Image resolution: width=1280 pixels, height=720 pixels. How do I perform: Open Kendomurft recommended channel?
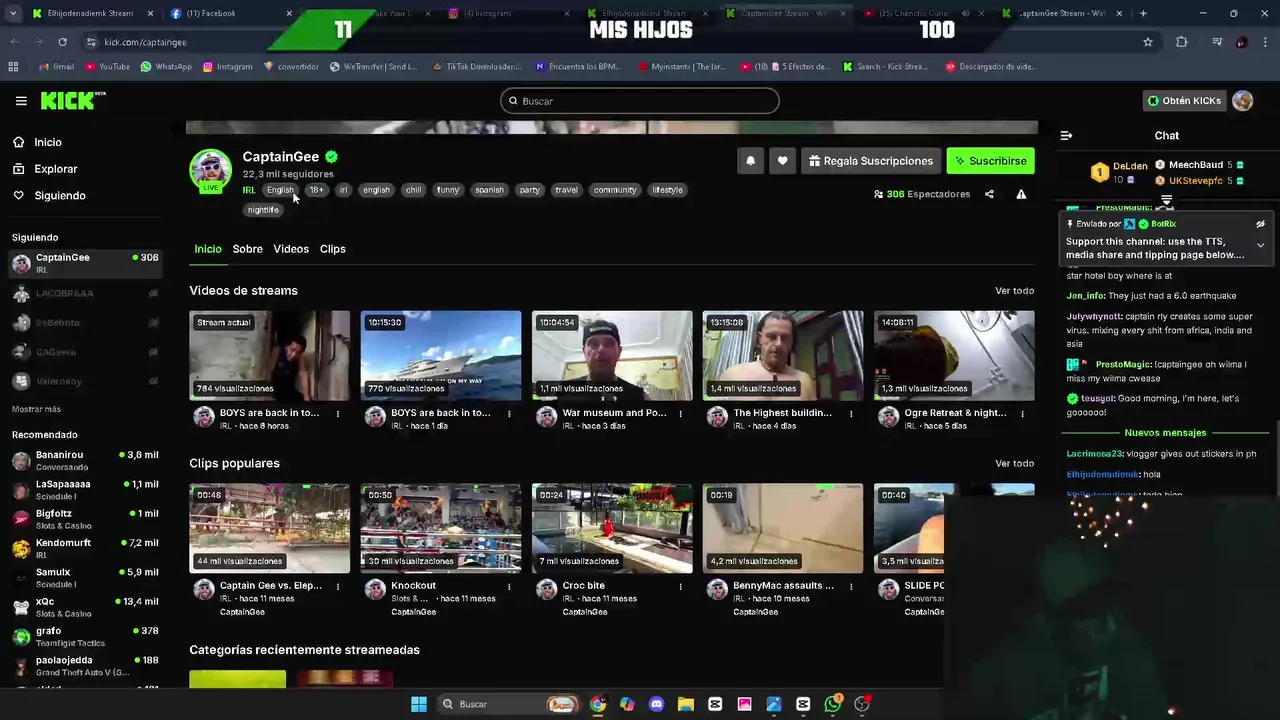pyautogui.click(x=85, y=548)
